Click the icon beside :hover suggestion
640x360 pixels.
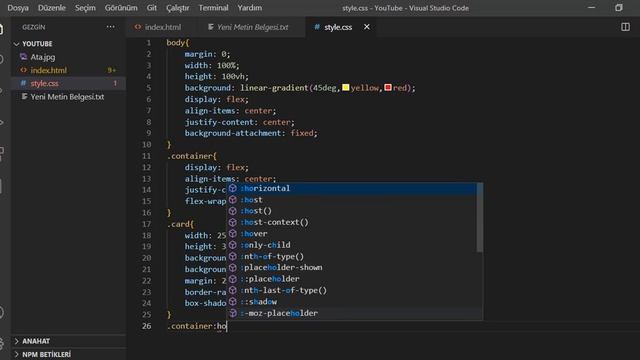point(233,233)
